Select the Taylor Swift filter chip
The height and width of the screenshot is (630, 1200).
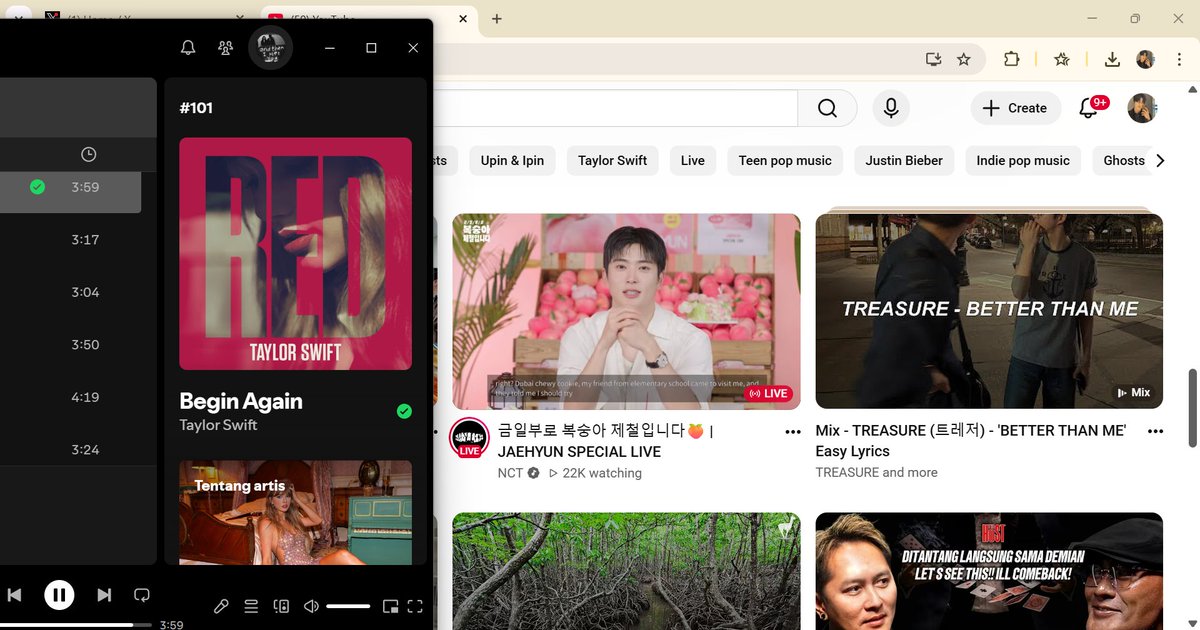612,160
